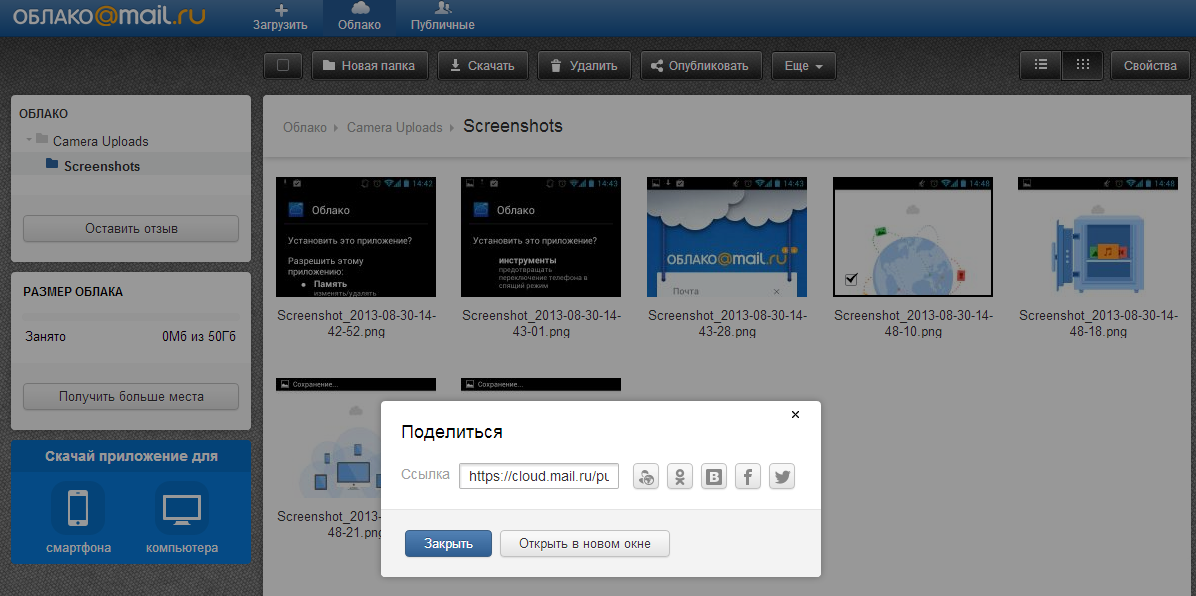This screenshot has height=596, width=1196.
Task: Go to Облако in breadcrumb
Action: pos(304,127)
